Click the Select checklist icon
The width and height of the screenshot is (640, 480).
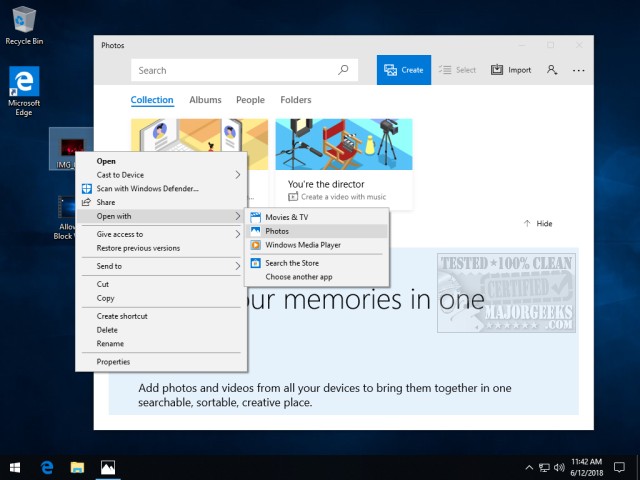tap(445, 70)
